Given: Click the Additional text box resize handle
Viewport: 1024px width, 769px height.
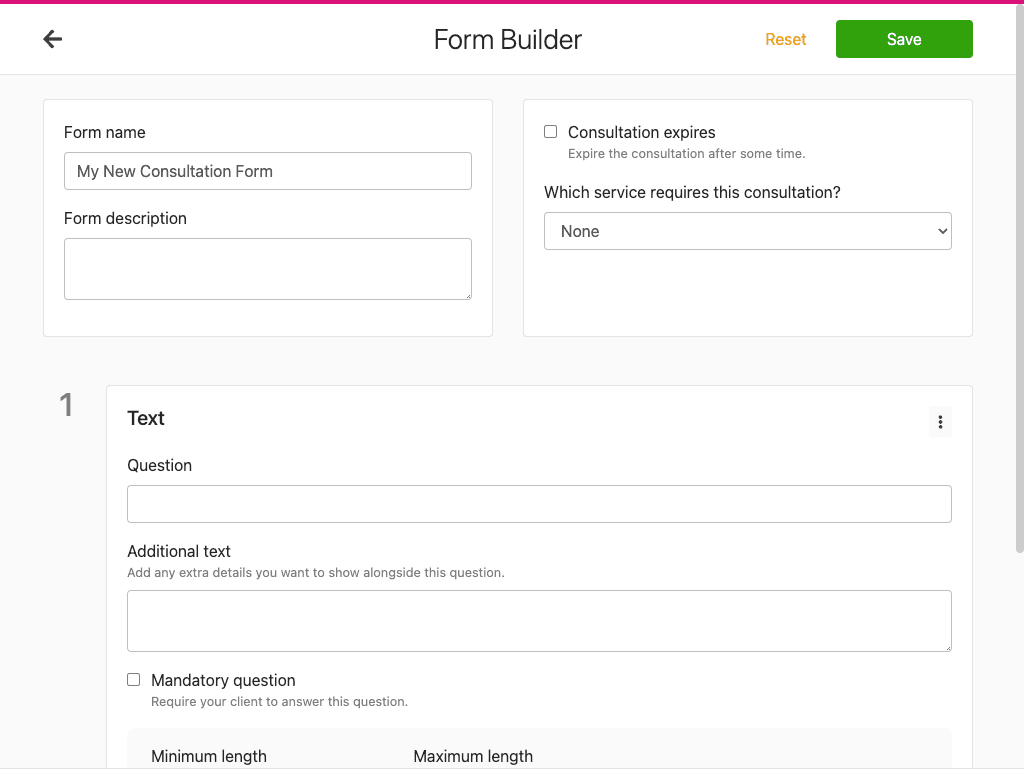Looking at the screenshot, I should point(946,646).
